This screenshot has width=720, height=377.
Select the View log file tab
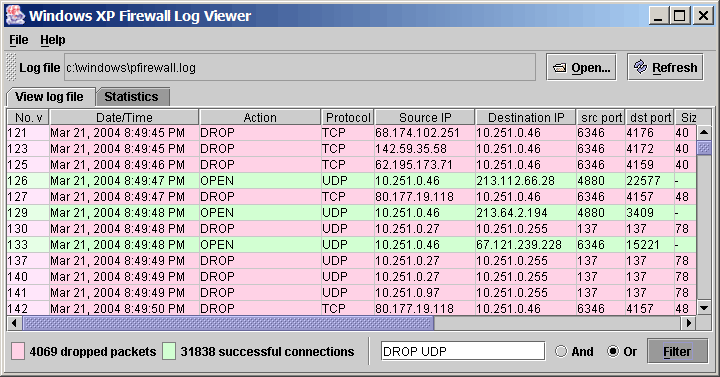click(x=51, y=97)
